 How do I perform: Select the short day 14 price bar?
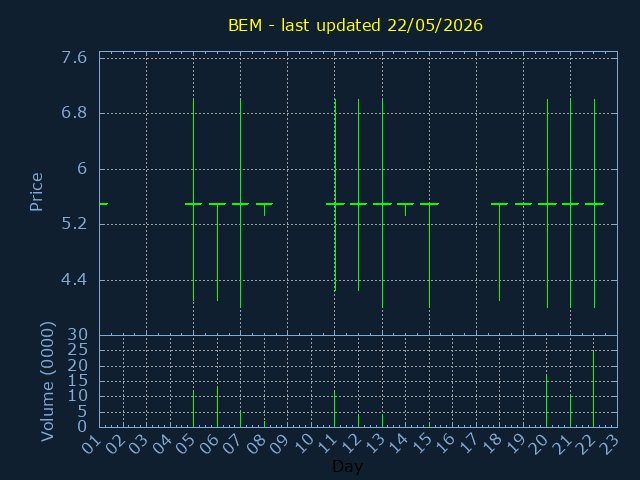405,209
